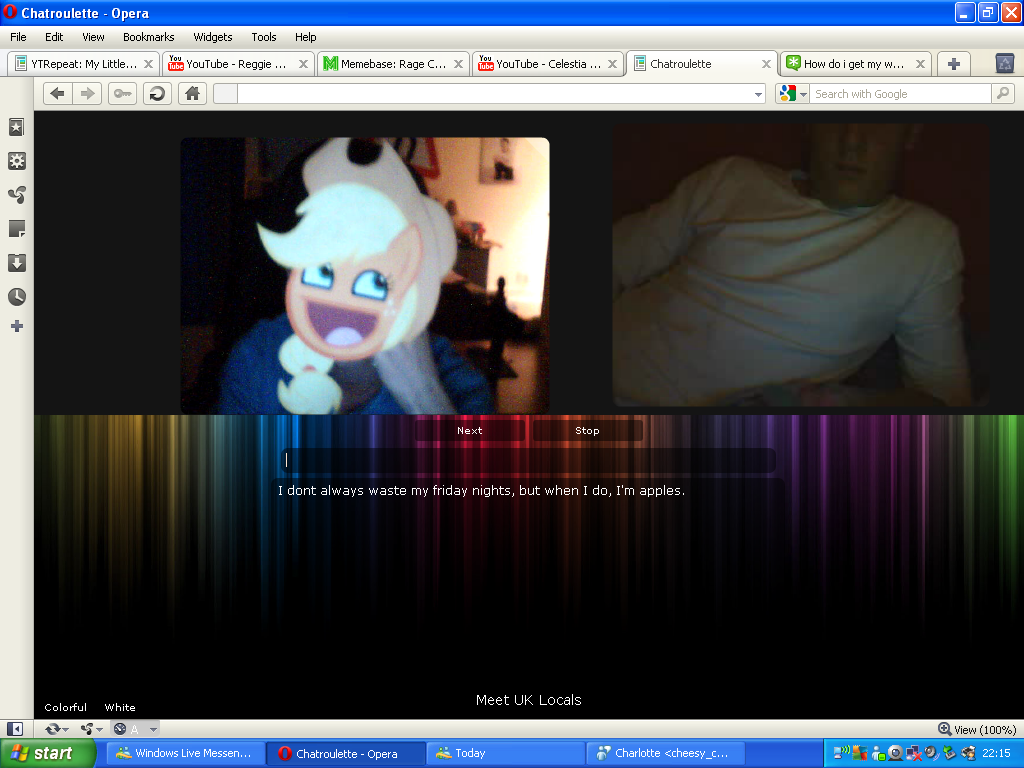Screen dimensions: 1024x768
Task: Click the Meet UK Locals link
Action: coord(528,700)
